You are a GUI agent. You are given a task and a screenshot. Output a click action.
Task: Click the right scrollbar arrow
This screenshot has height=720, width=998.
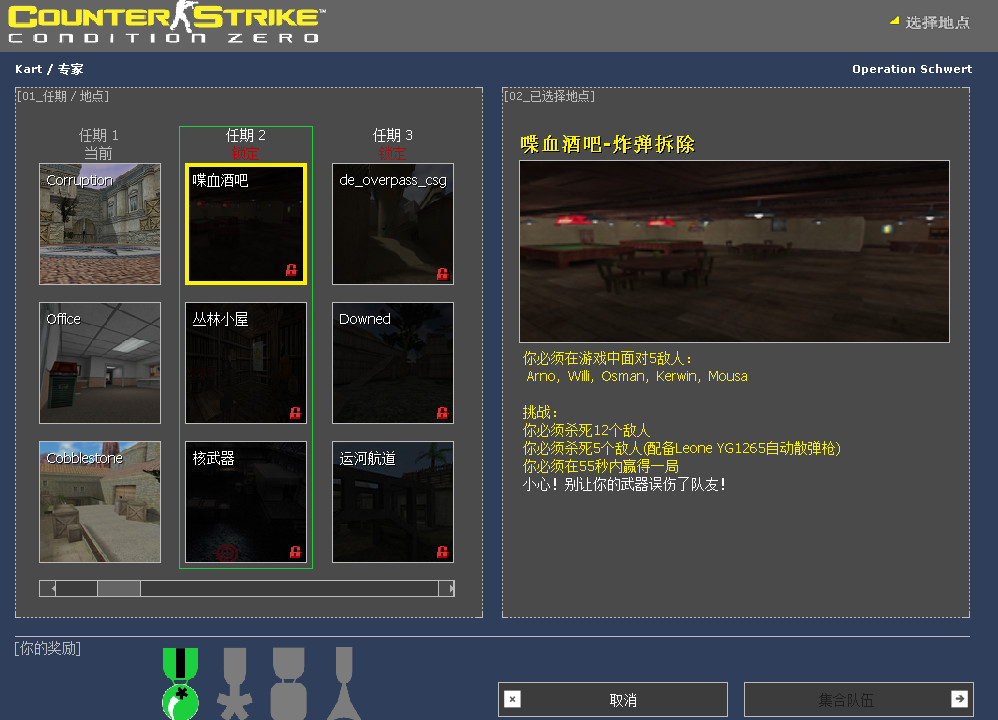pyautogui.click(x=447, y=589)
